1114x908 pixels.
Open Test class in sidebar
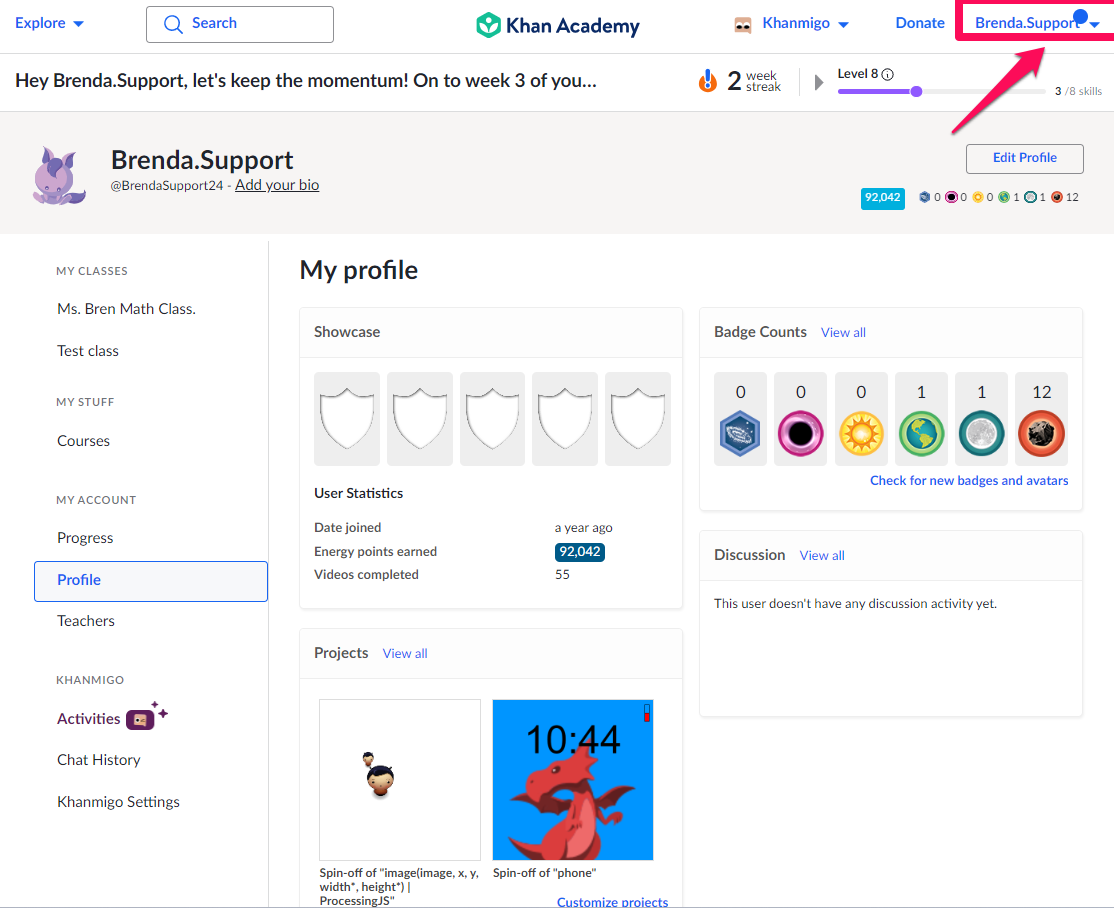(x=88, y=351)
